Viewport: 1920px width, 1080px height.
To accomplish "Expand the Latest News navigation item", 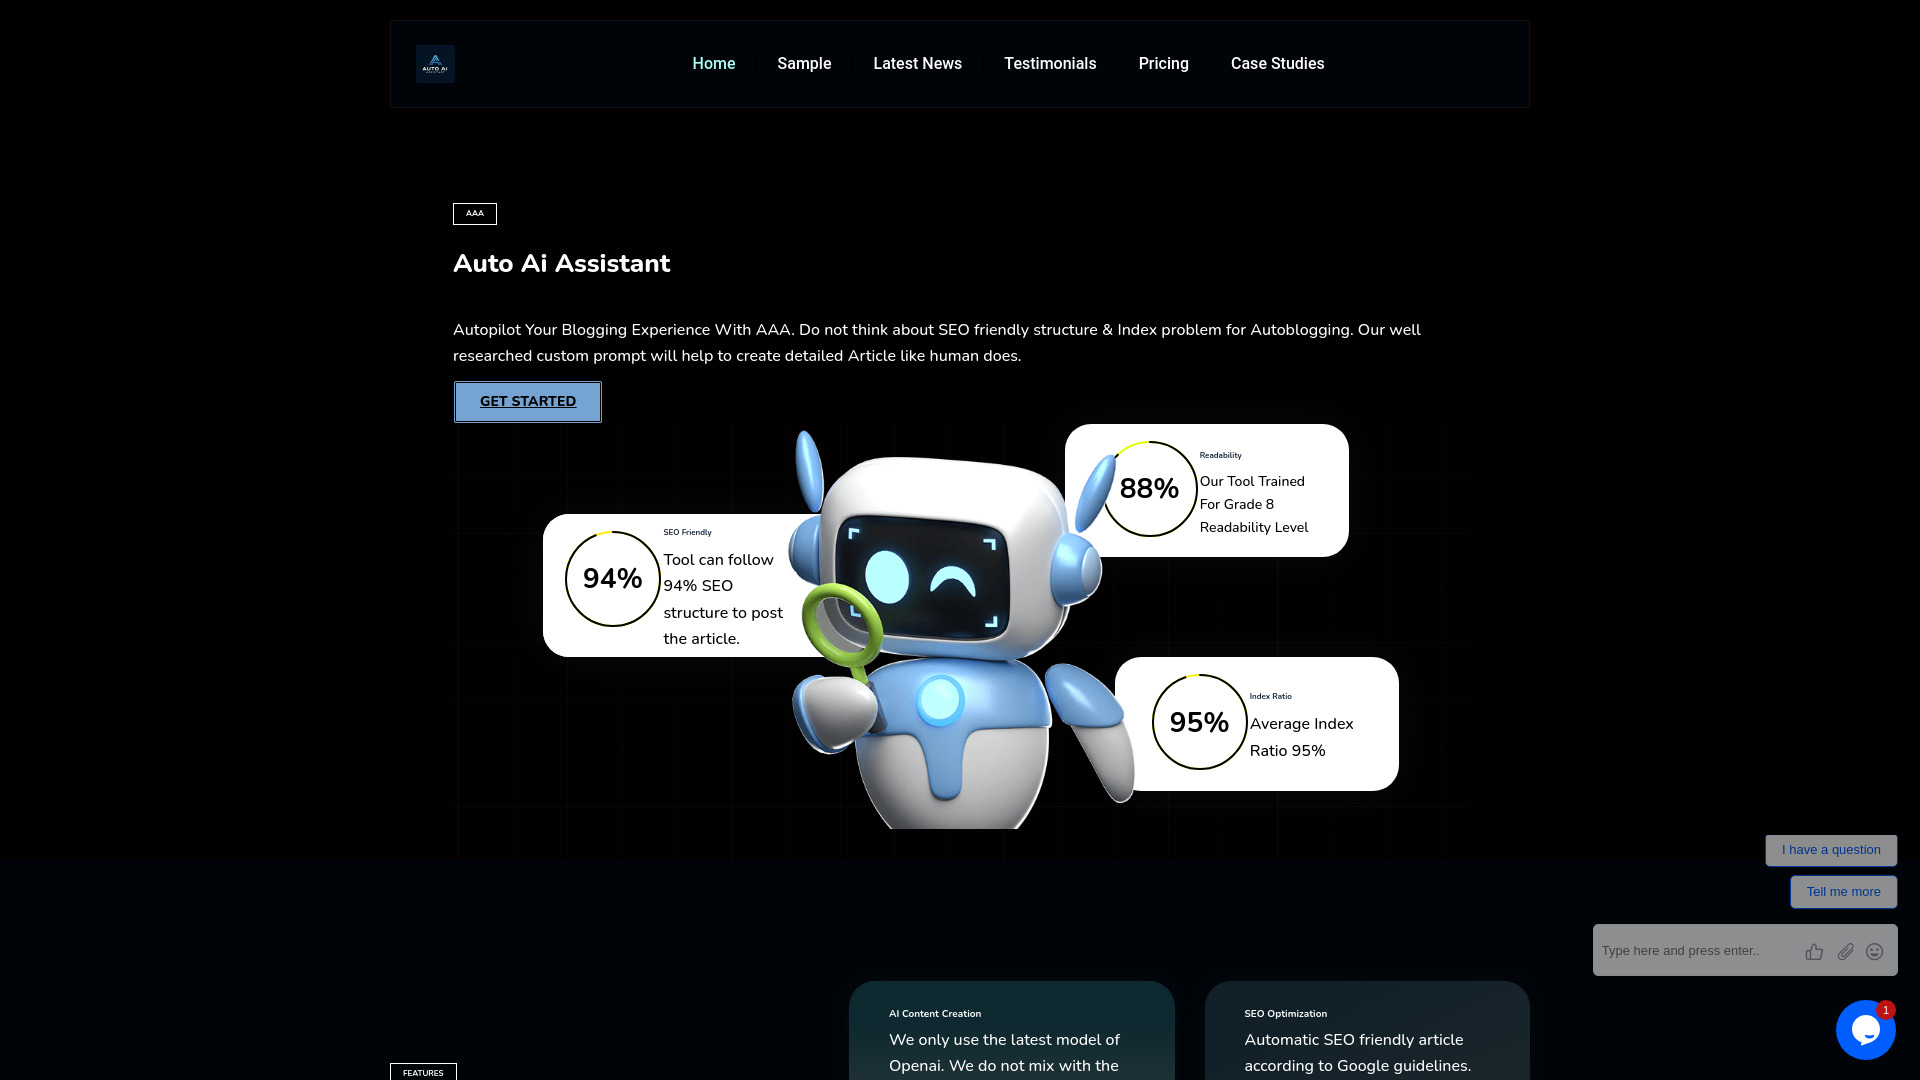I will (918, 63).
